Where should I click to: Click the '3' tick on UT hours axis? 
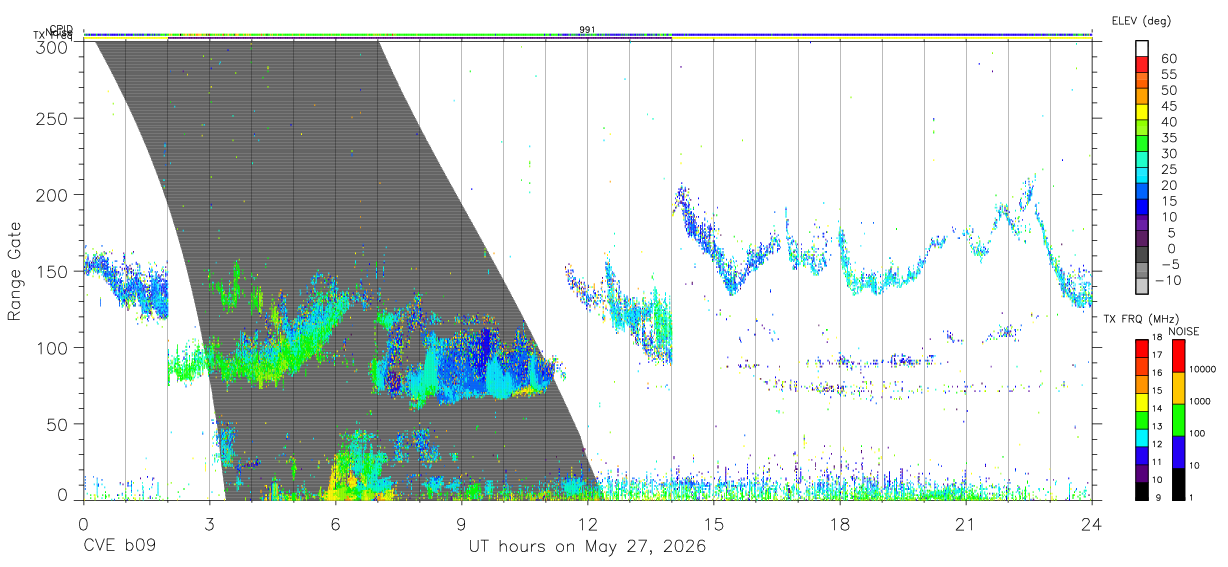(209, 524)
